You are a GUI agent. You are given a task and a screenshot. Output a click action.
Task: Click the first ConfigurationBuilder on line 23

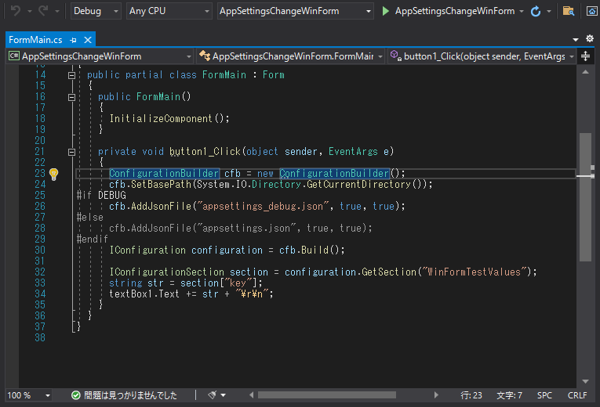(x=164, y=174)
